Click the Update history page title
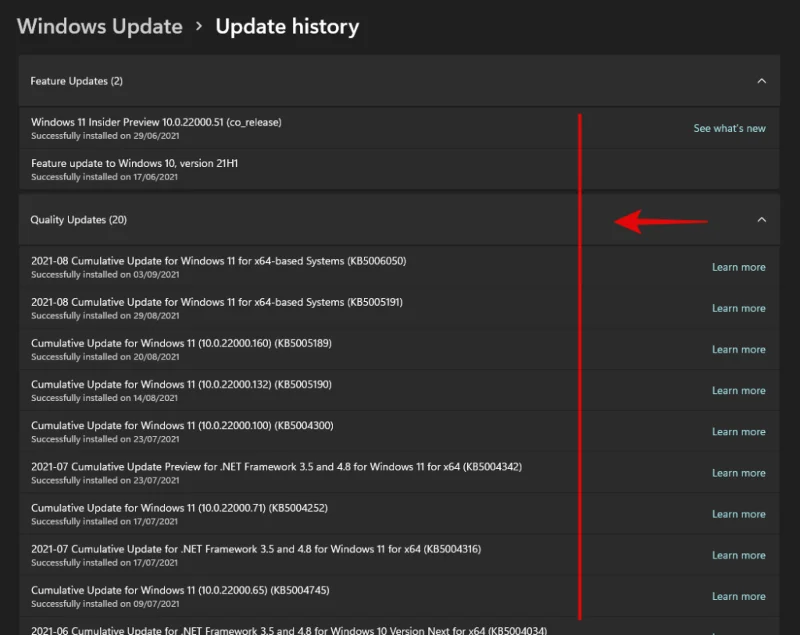Image resolution: width=800 pixels, height=635 pixels. click(x=287, y=27)
